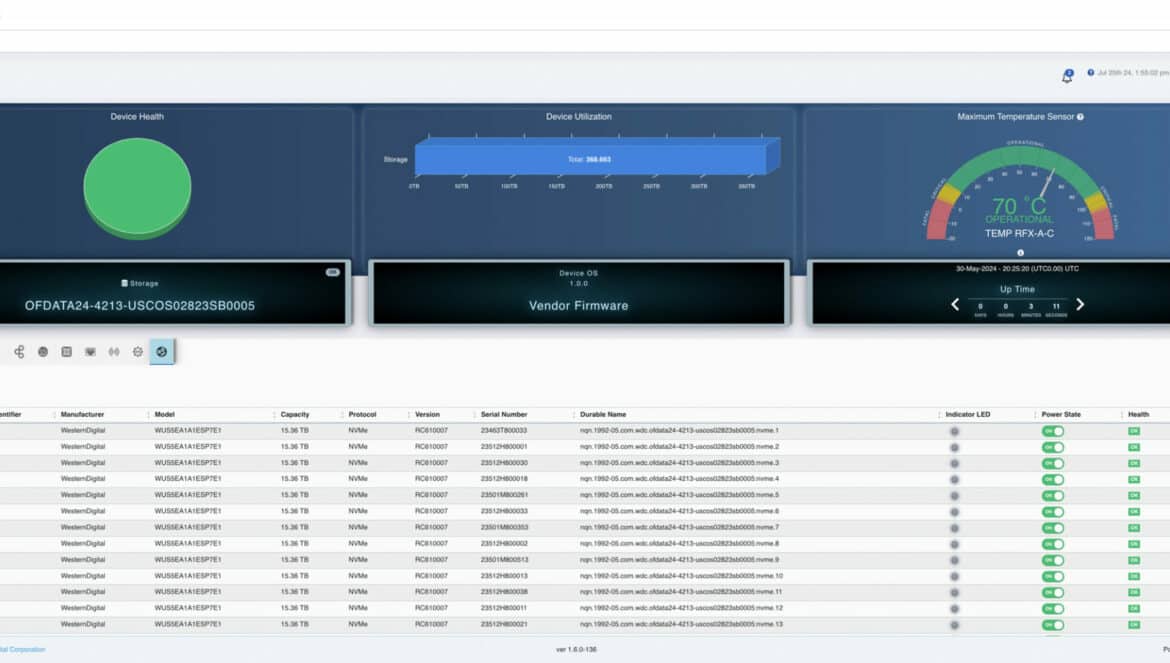This screenshot has width=1170, height=663.
Task: Click Indicator LED for drive nvme.3
Action: [954, 464]
